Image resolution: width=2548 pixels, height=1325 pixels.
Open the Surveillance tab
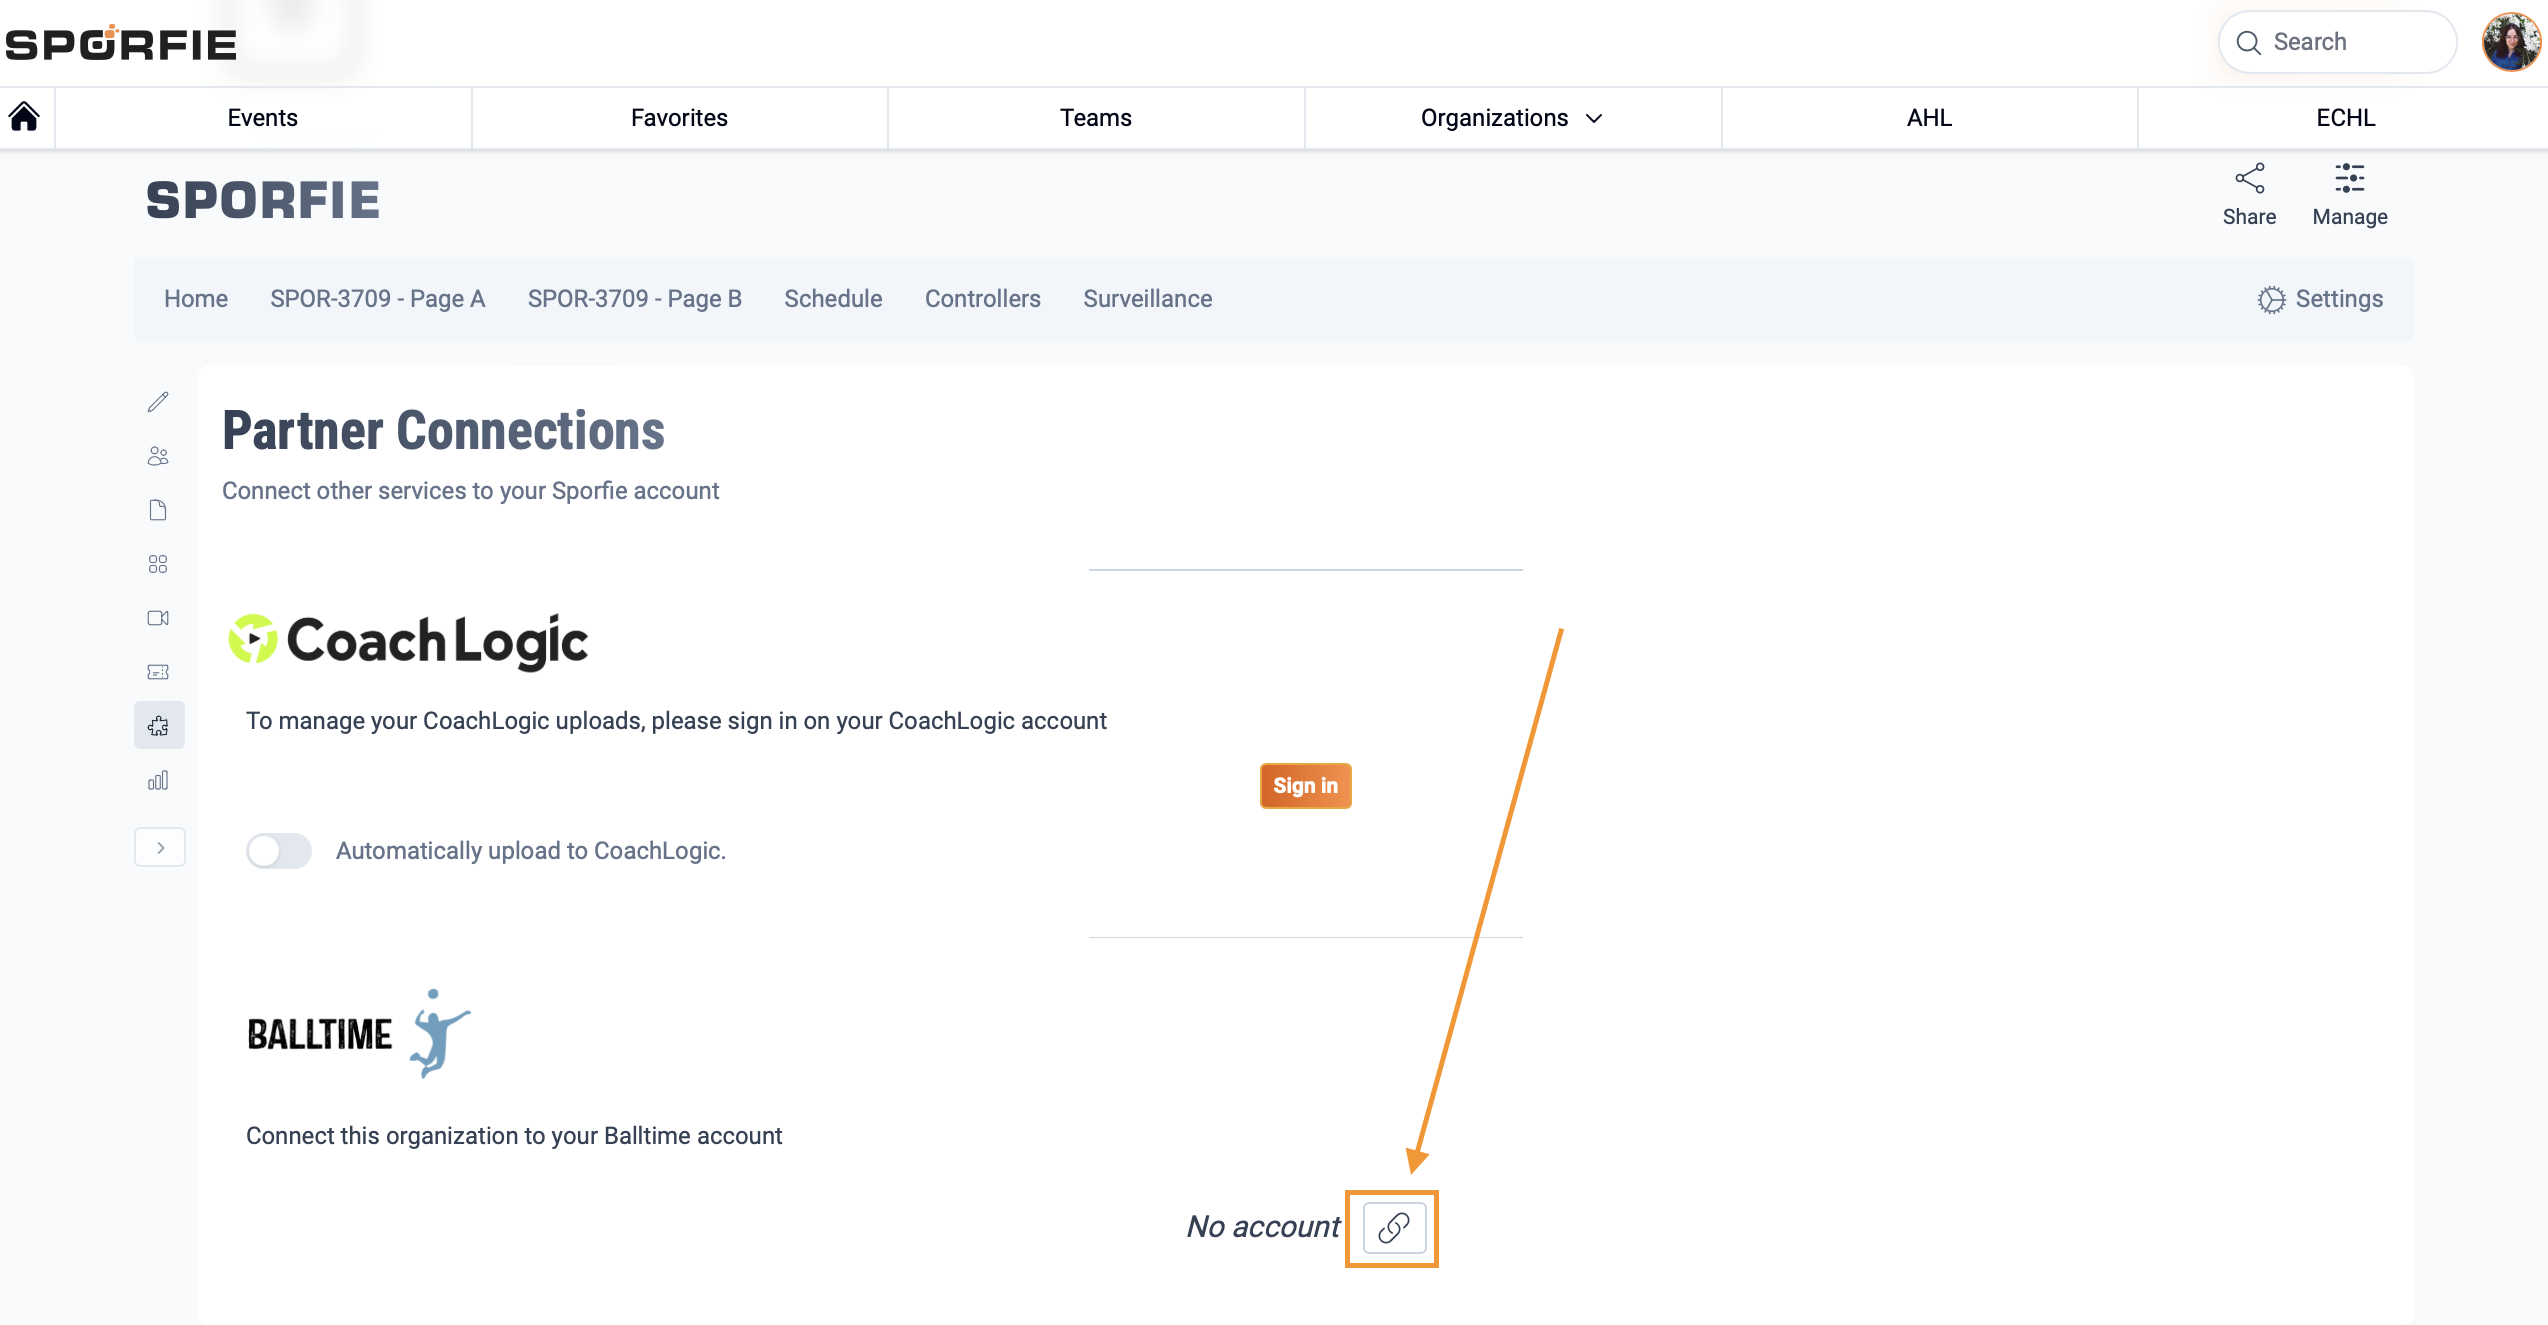pyautogui.click(x=1147, y=299)
